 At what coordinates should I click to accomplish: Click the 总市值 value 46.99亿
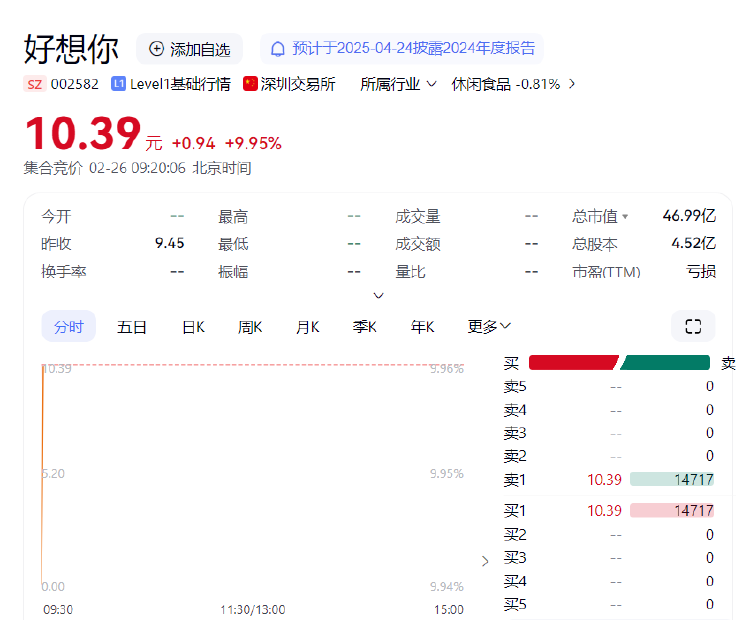pos(689,216)
